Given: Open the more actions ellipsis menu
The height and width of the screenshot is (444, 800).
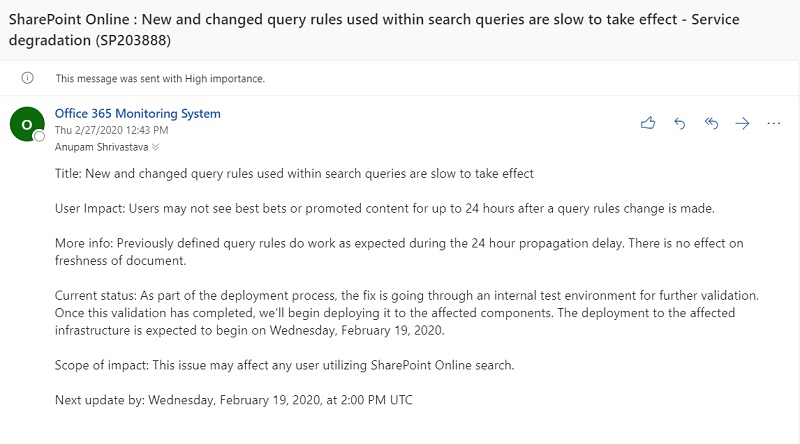Looking at the screenshot, I should (773, 123).
